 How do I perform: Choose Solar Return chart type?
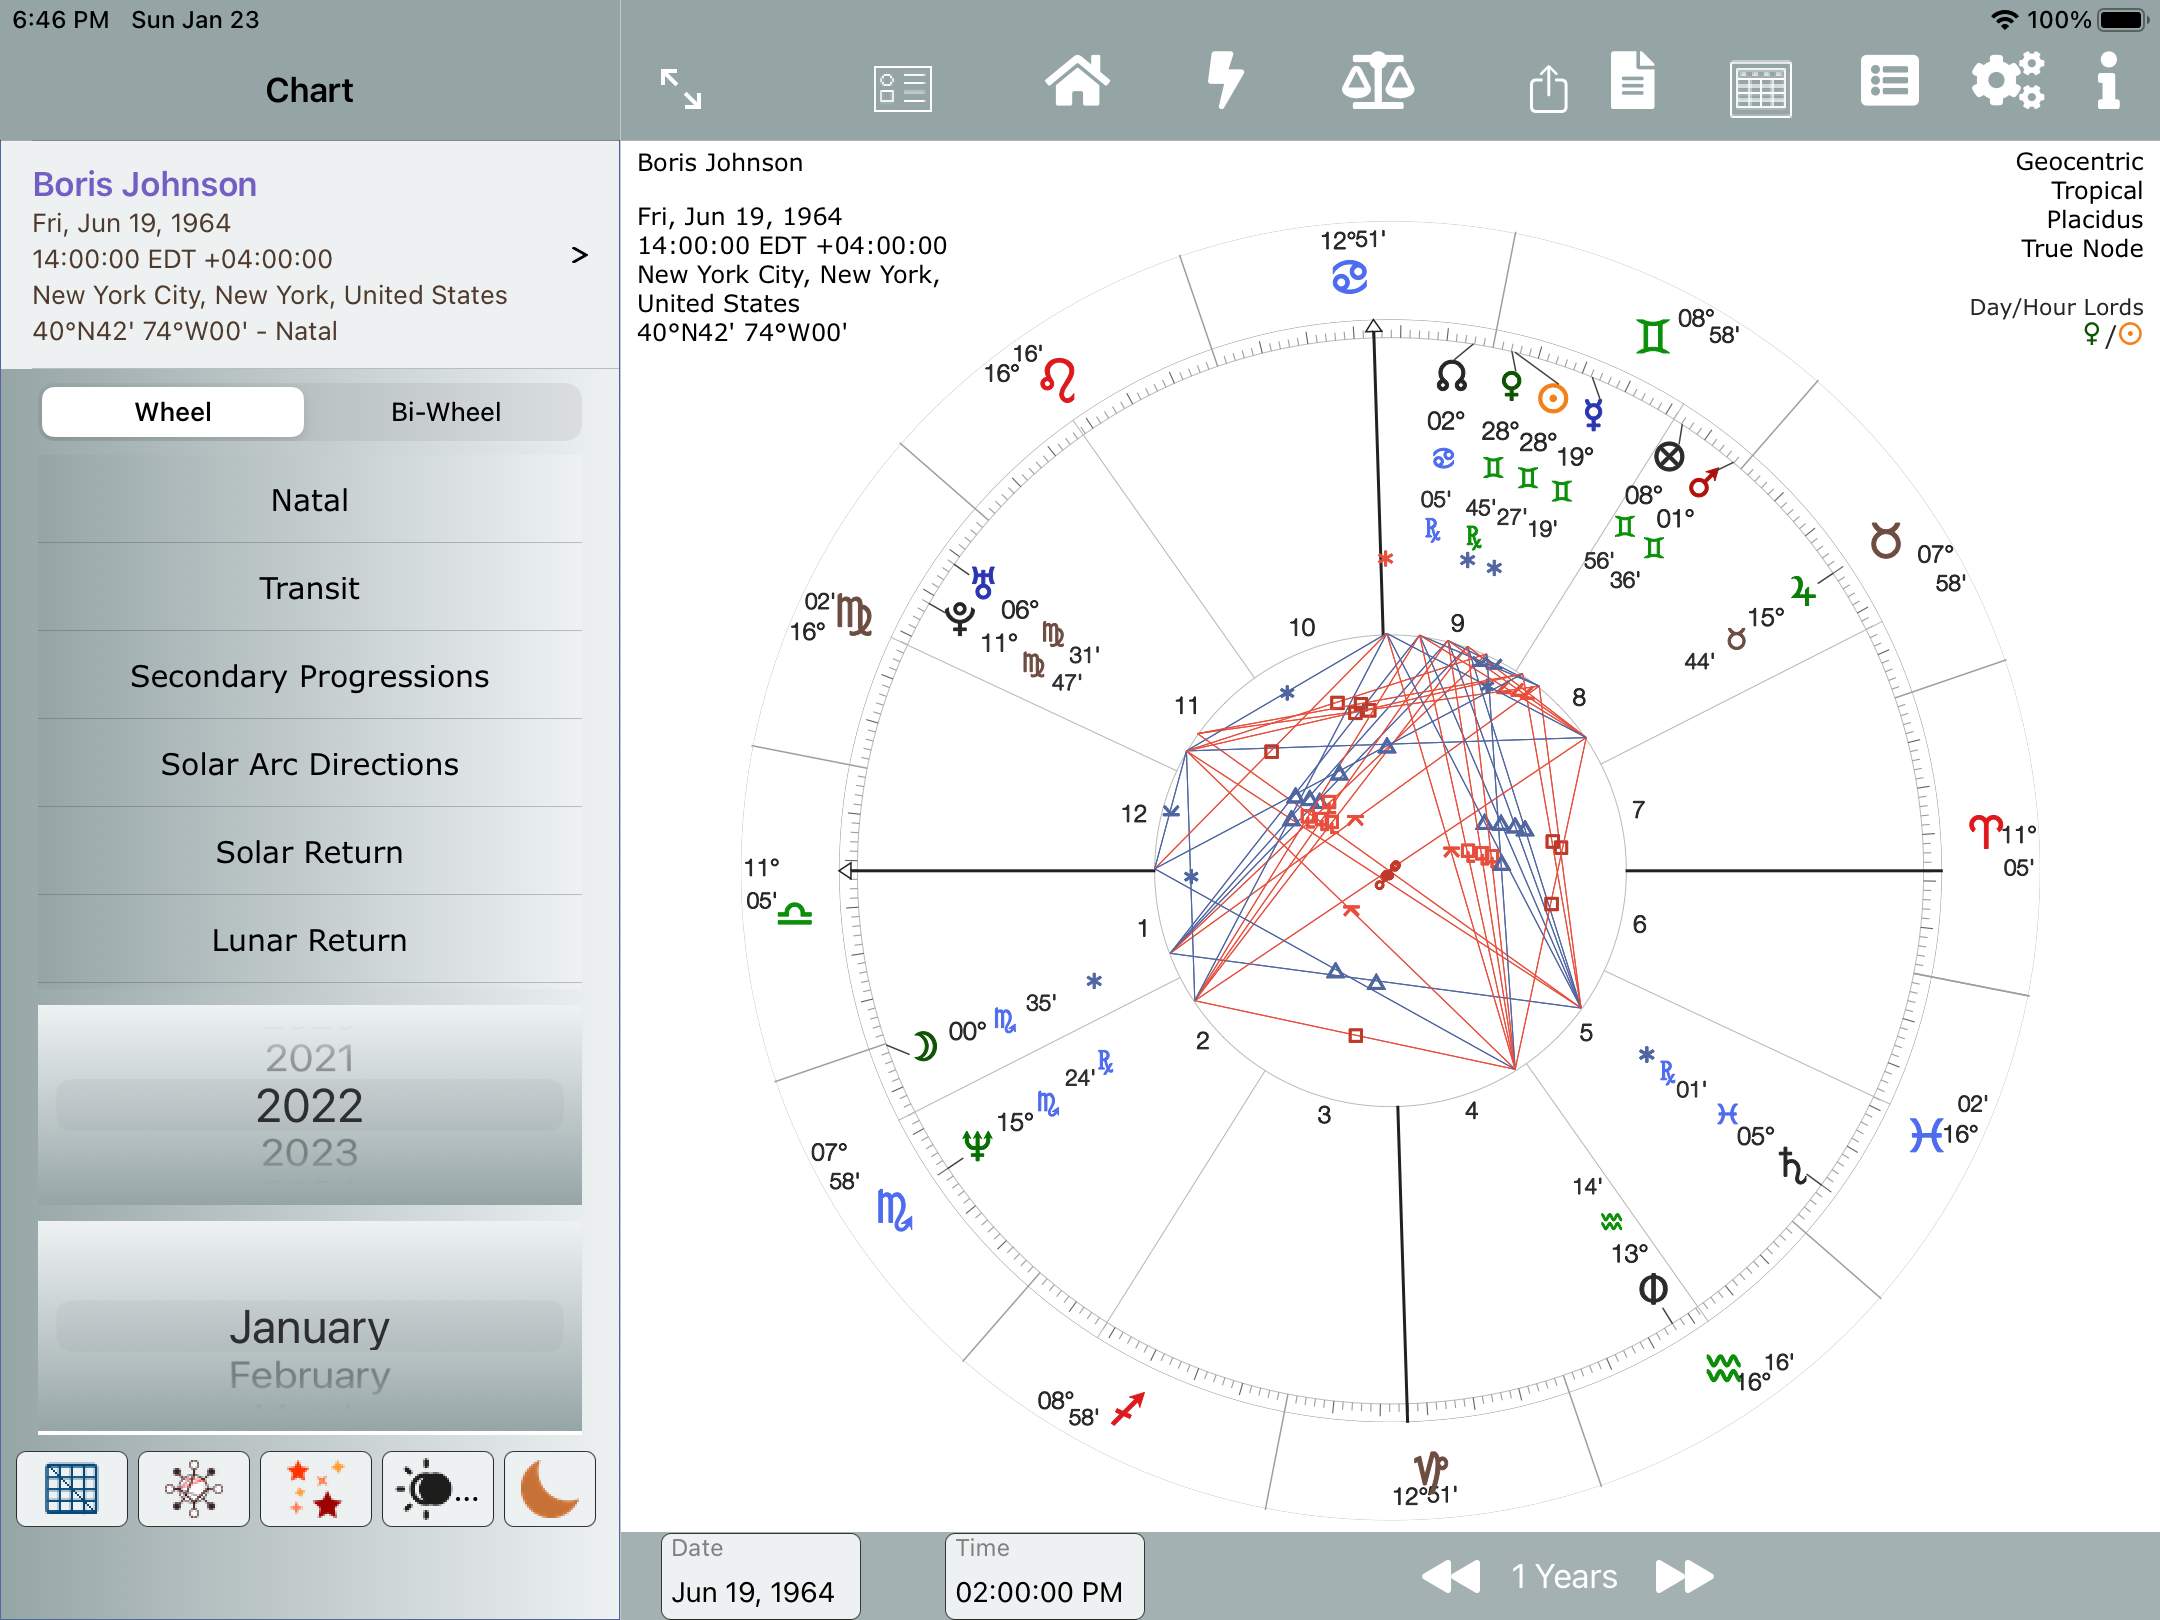coord(310,852)
